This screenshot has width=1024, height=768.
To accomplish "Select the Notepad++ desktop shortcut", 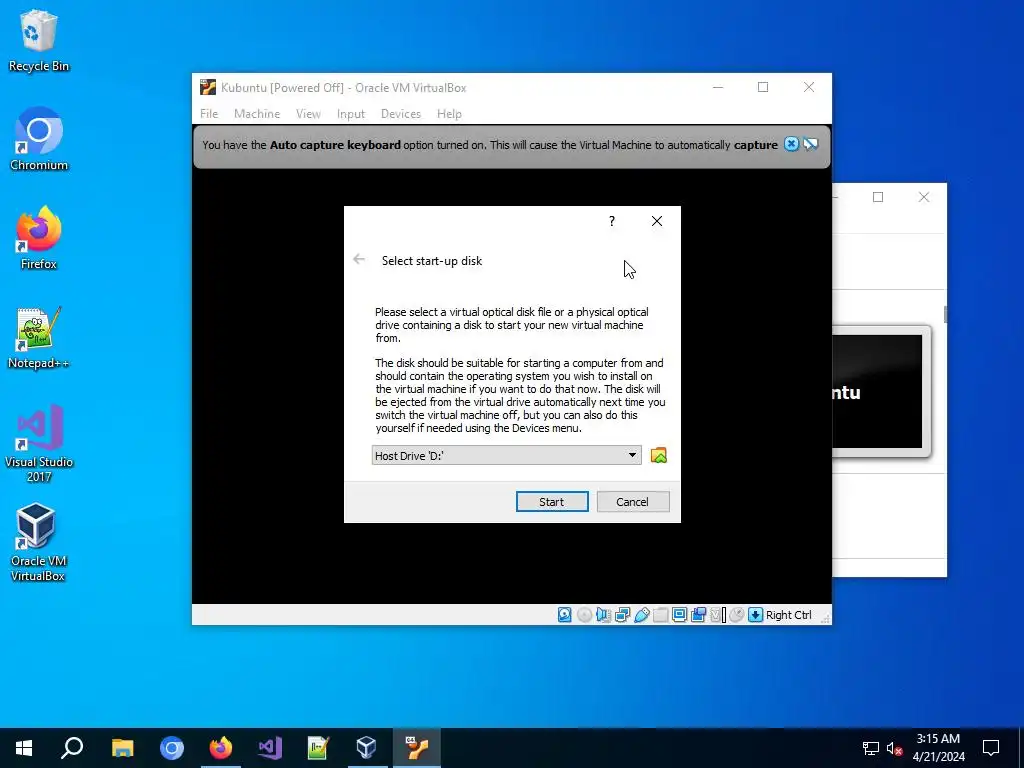I will click(x=39, y=338).
